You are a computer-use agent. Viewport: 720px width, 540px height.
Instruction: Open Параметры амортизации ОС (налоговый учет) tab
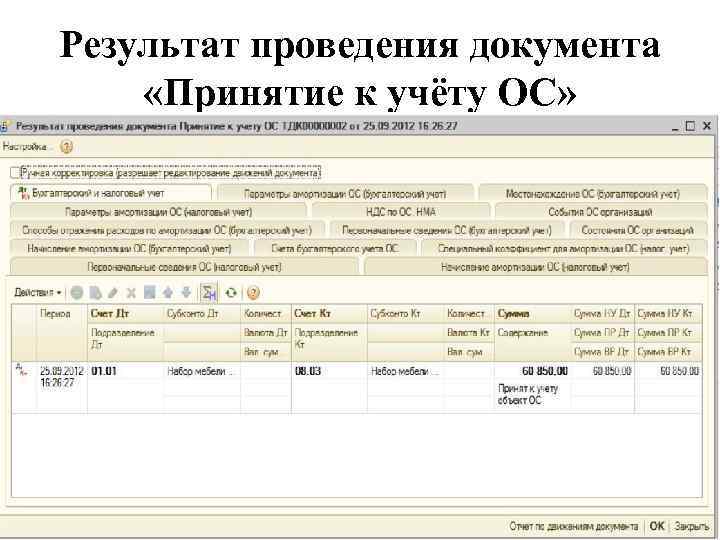(158, 212)
